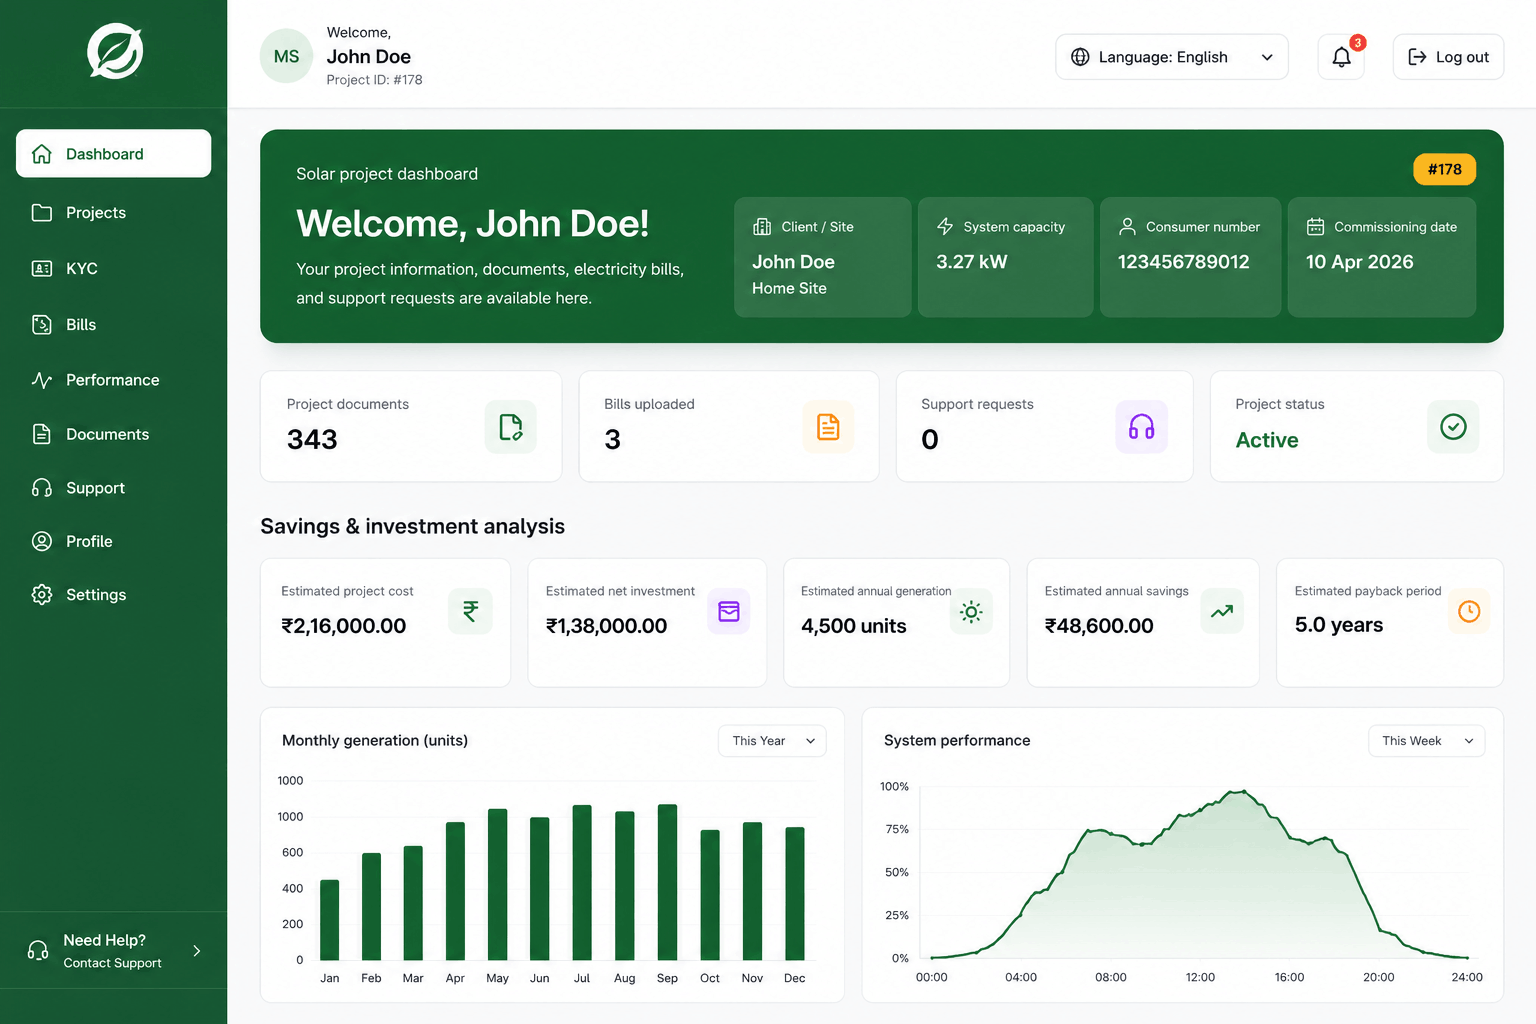
Task: Click the ₹48,600.00 annual savings value
Action: tap(1099, 626)
